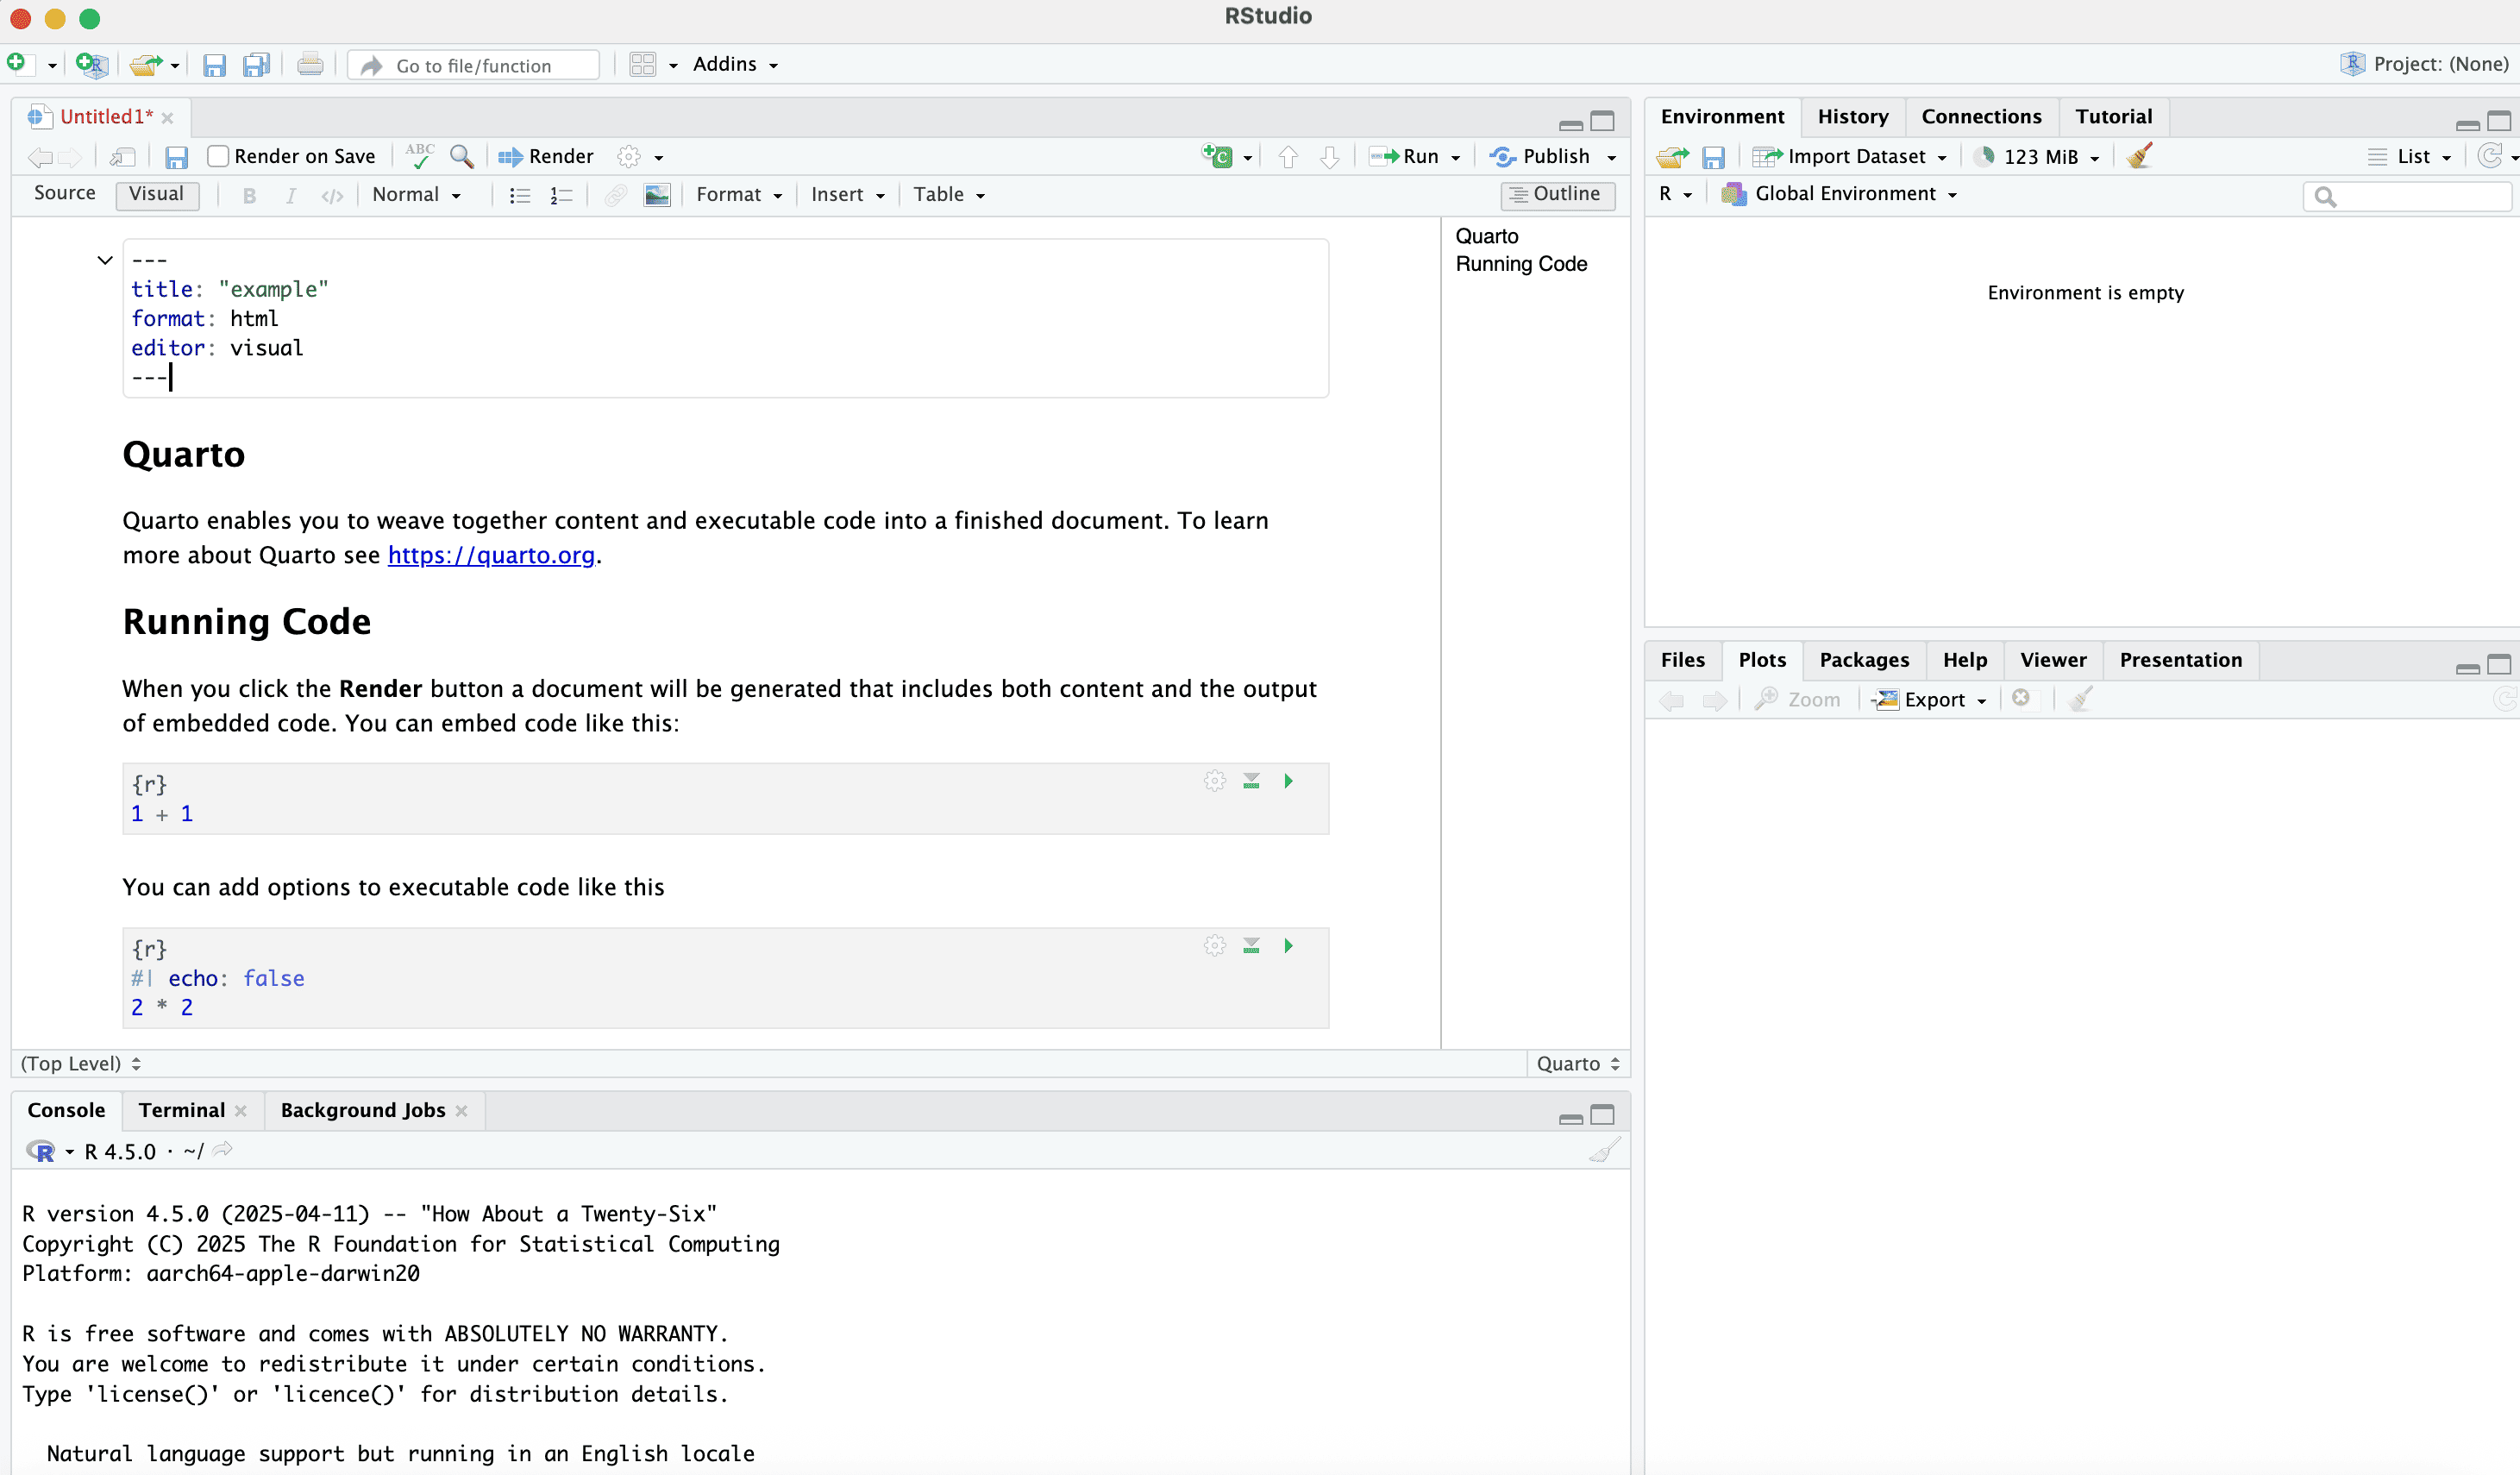Open the Packages tab
This screenshot has height=1475, width=2520.
[x=1863, y=660]
